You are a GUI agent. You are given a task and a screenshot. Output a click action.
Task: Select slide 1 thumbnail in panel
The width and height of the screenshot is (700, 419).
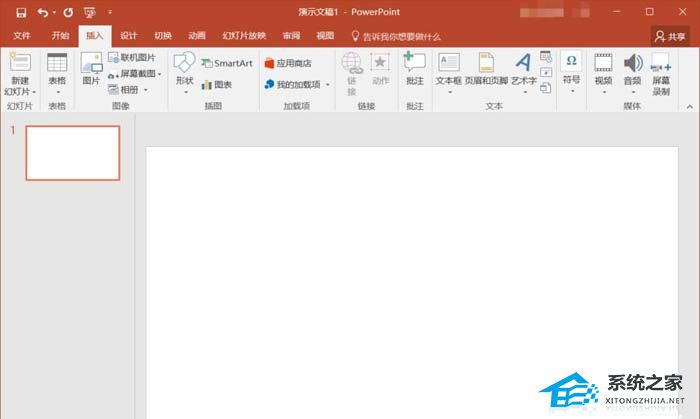click(72, 153)
